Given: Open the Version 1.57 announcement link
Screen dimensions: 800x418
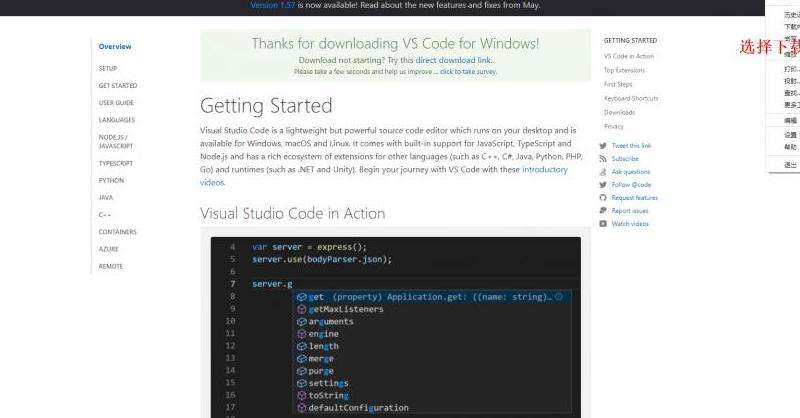Looking at the screenshot, I should click(x=272, y=5).
